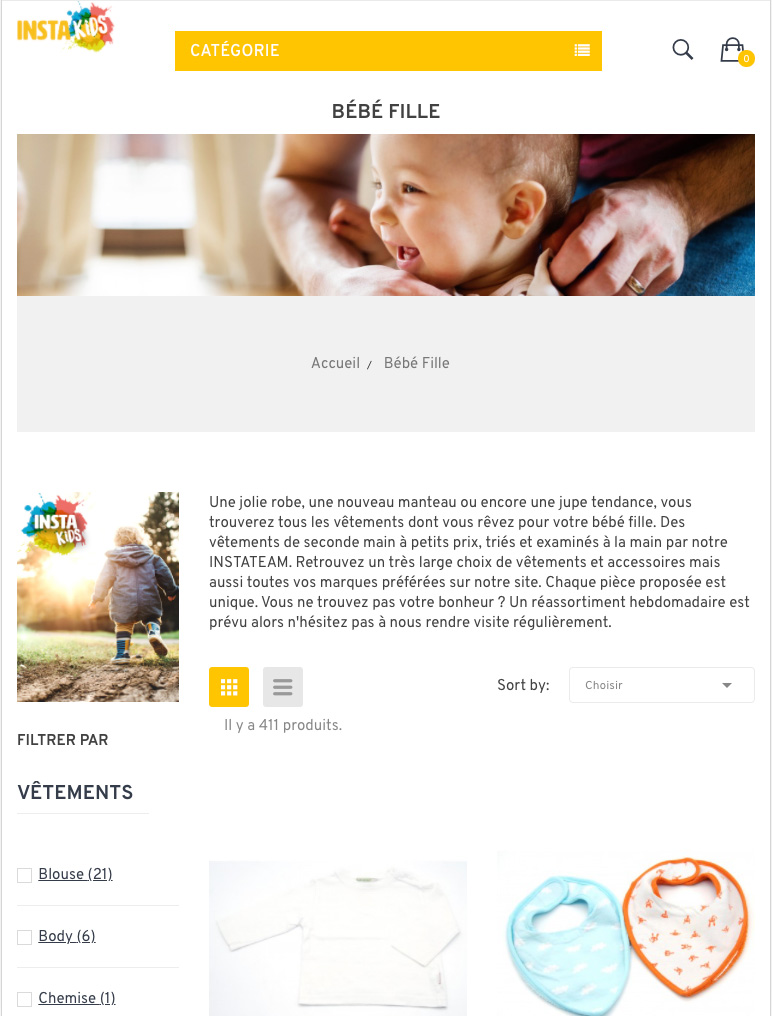The height and width of the screenshot is (1016, 772).
Task: Click the list icon in the Catégorie bar
Action: [582, 51]
